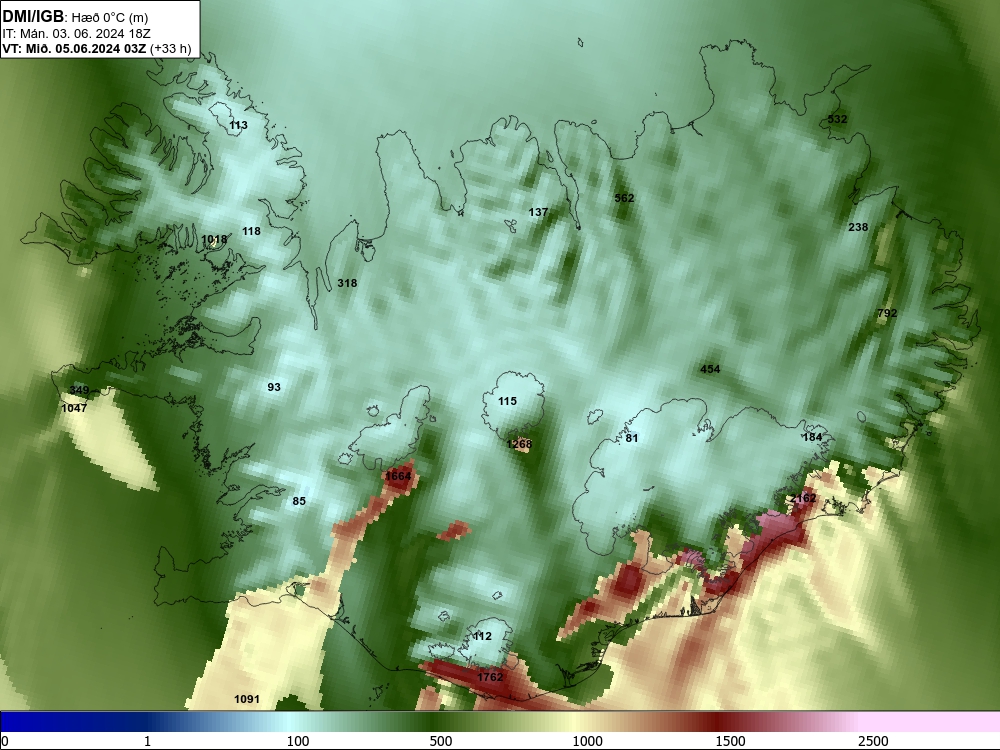The image size is (1000, 750).
Task: Click the valid time line "VT: Mið. 05.06.2024 03Z"
Action: point(74,48)
